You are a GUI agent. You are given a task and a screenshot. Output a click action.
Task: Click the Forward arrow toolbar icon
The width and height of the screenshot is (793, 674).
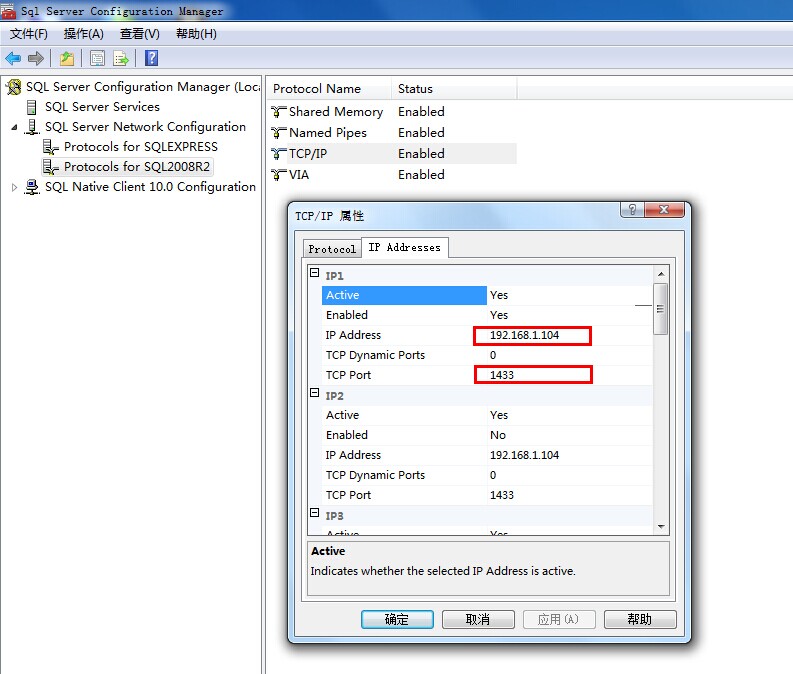(x=35, y=58)
